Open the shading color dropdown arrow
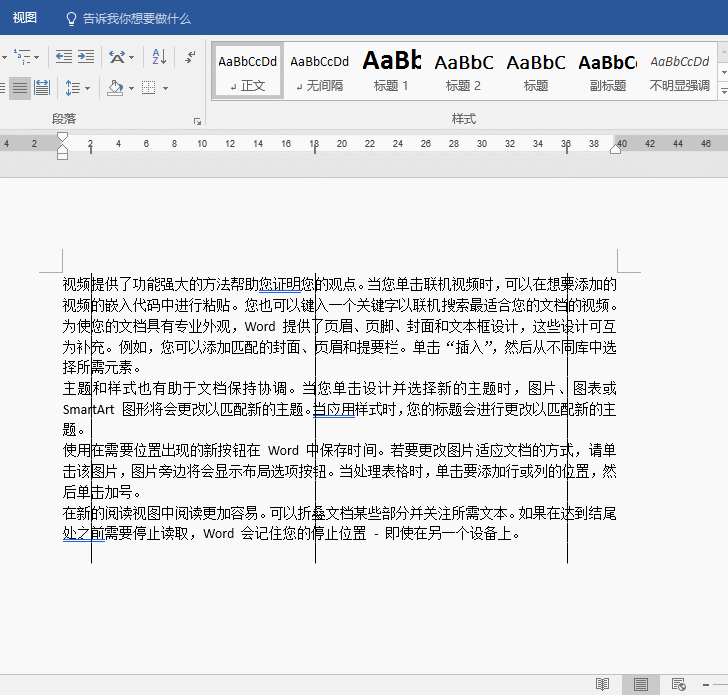728x695 pixels. [130, 88]
